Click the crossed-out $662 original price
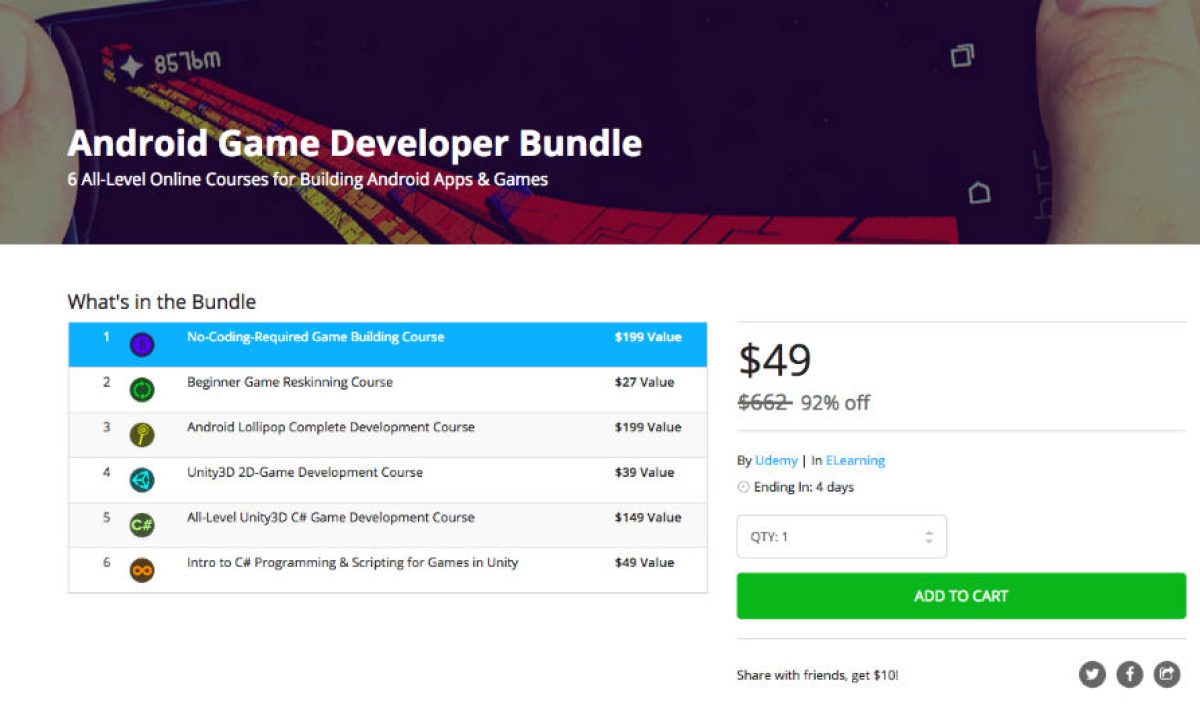The width and height of the screenshot is (1200, 720). [764, 403]
